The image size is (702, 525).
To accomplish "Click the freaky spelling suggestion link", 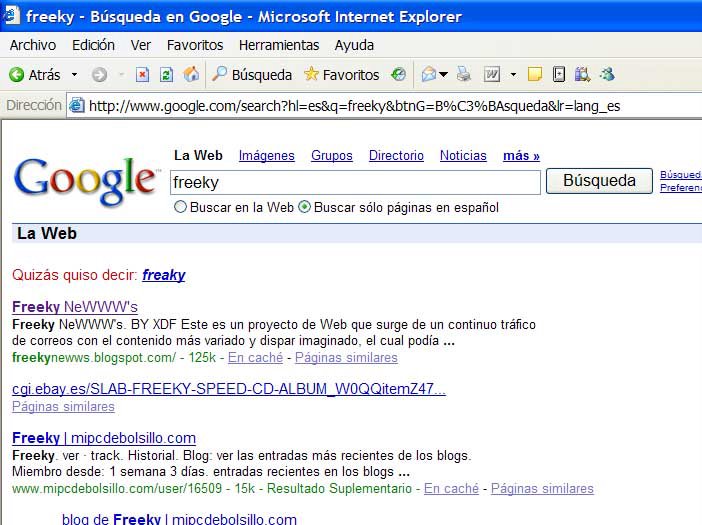I will [x=163, y=275].
